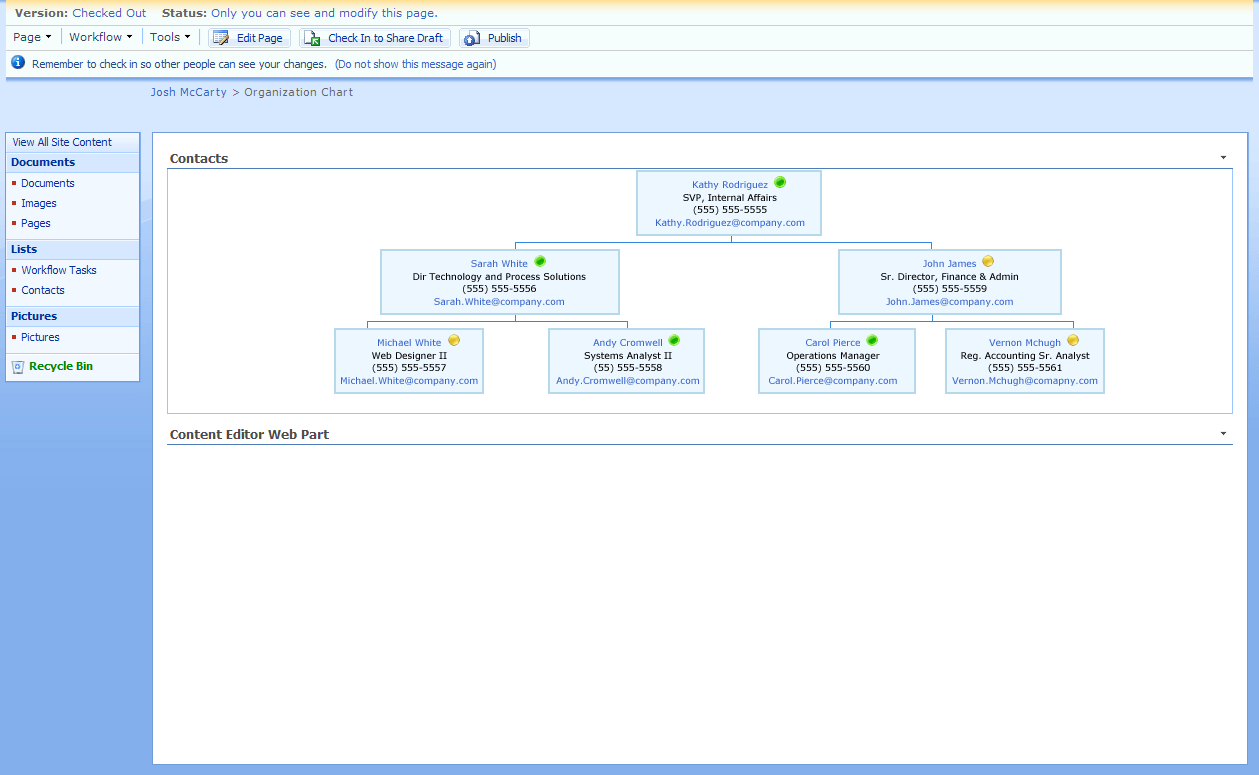This screenshot has width=1259, height=775.
Task: Click 'Web Designer II' title text
Action: point(409,356)
